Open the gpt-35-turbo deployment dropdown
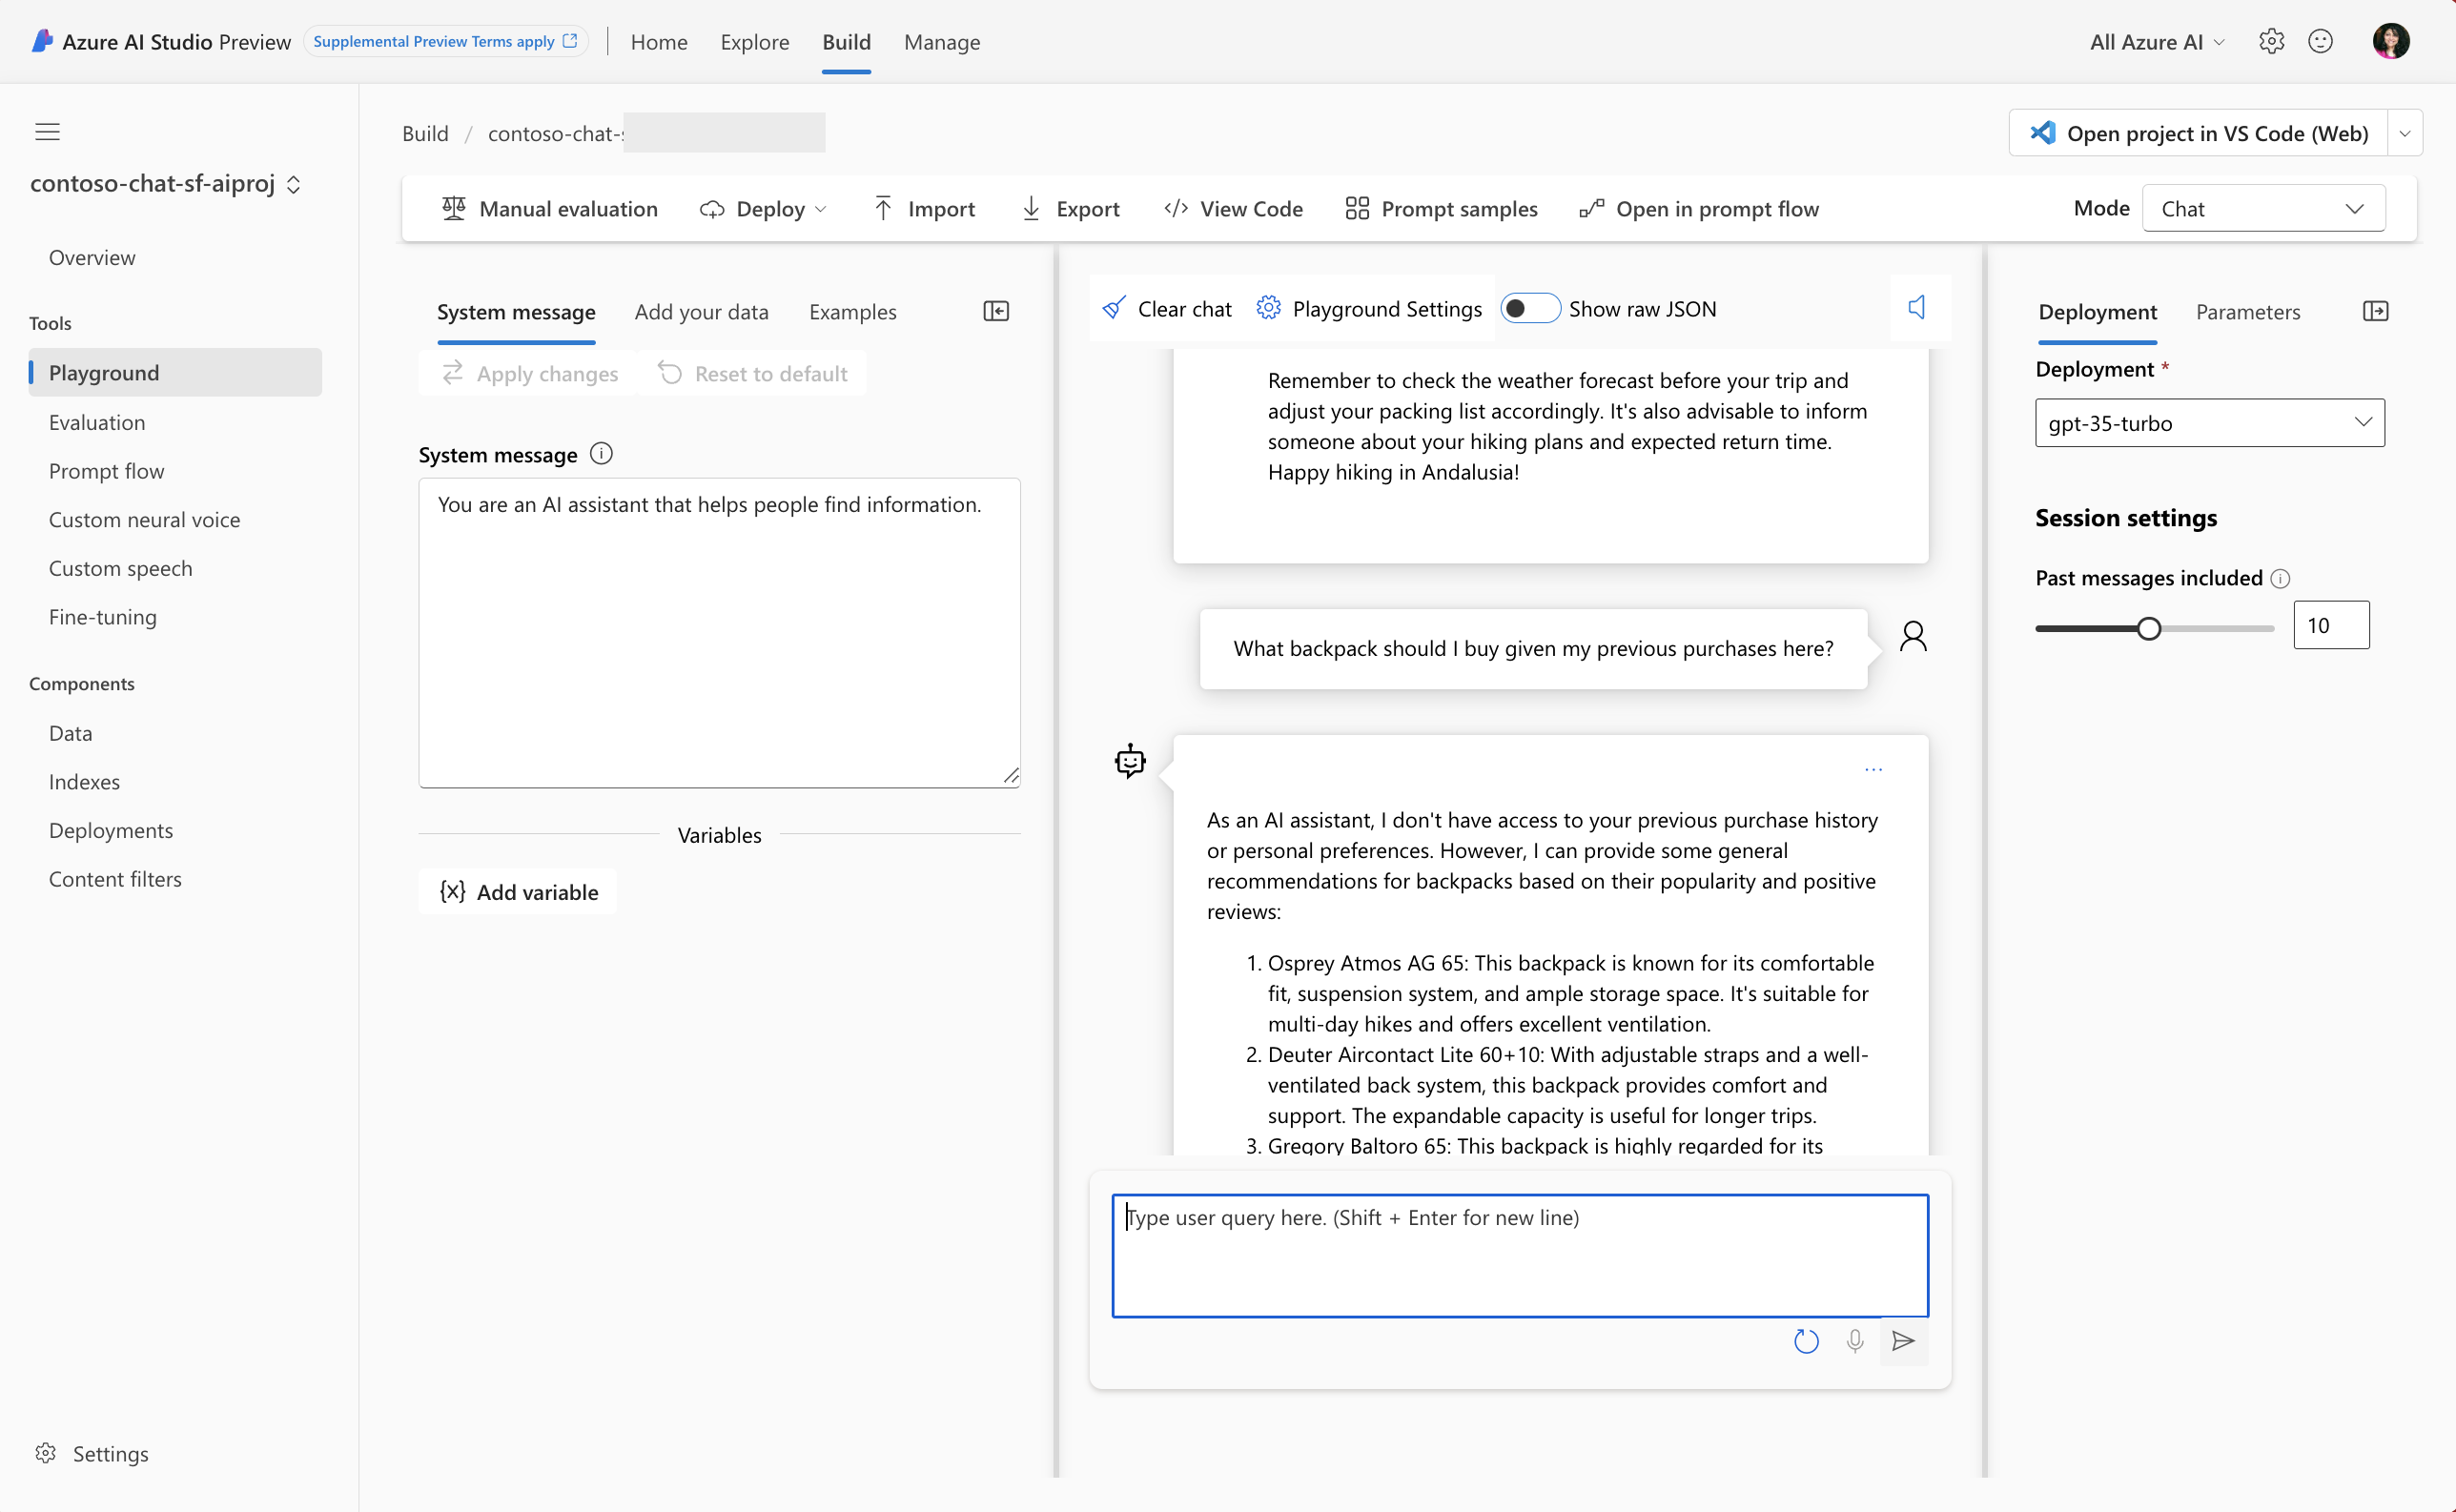Image resolution: width=2456 pixels, height=1512 pixels. coord(2209,423)
